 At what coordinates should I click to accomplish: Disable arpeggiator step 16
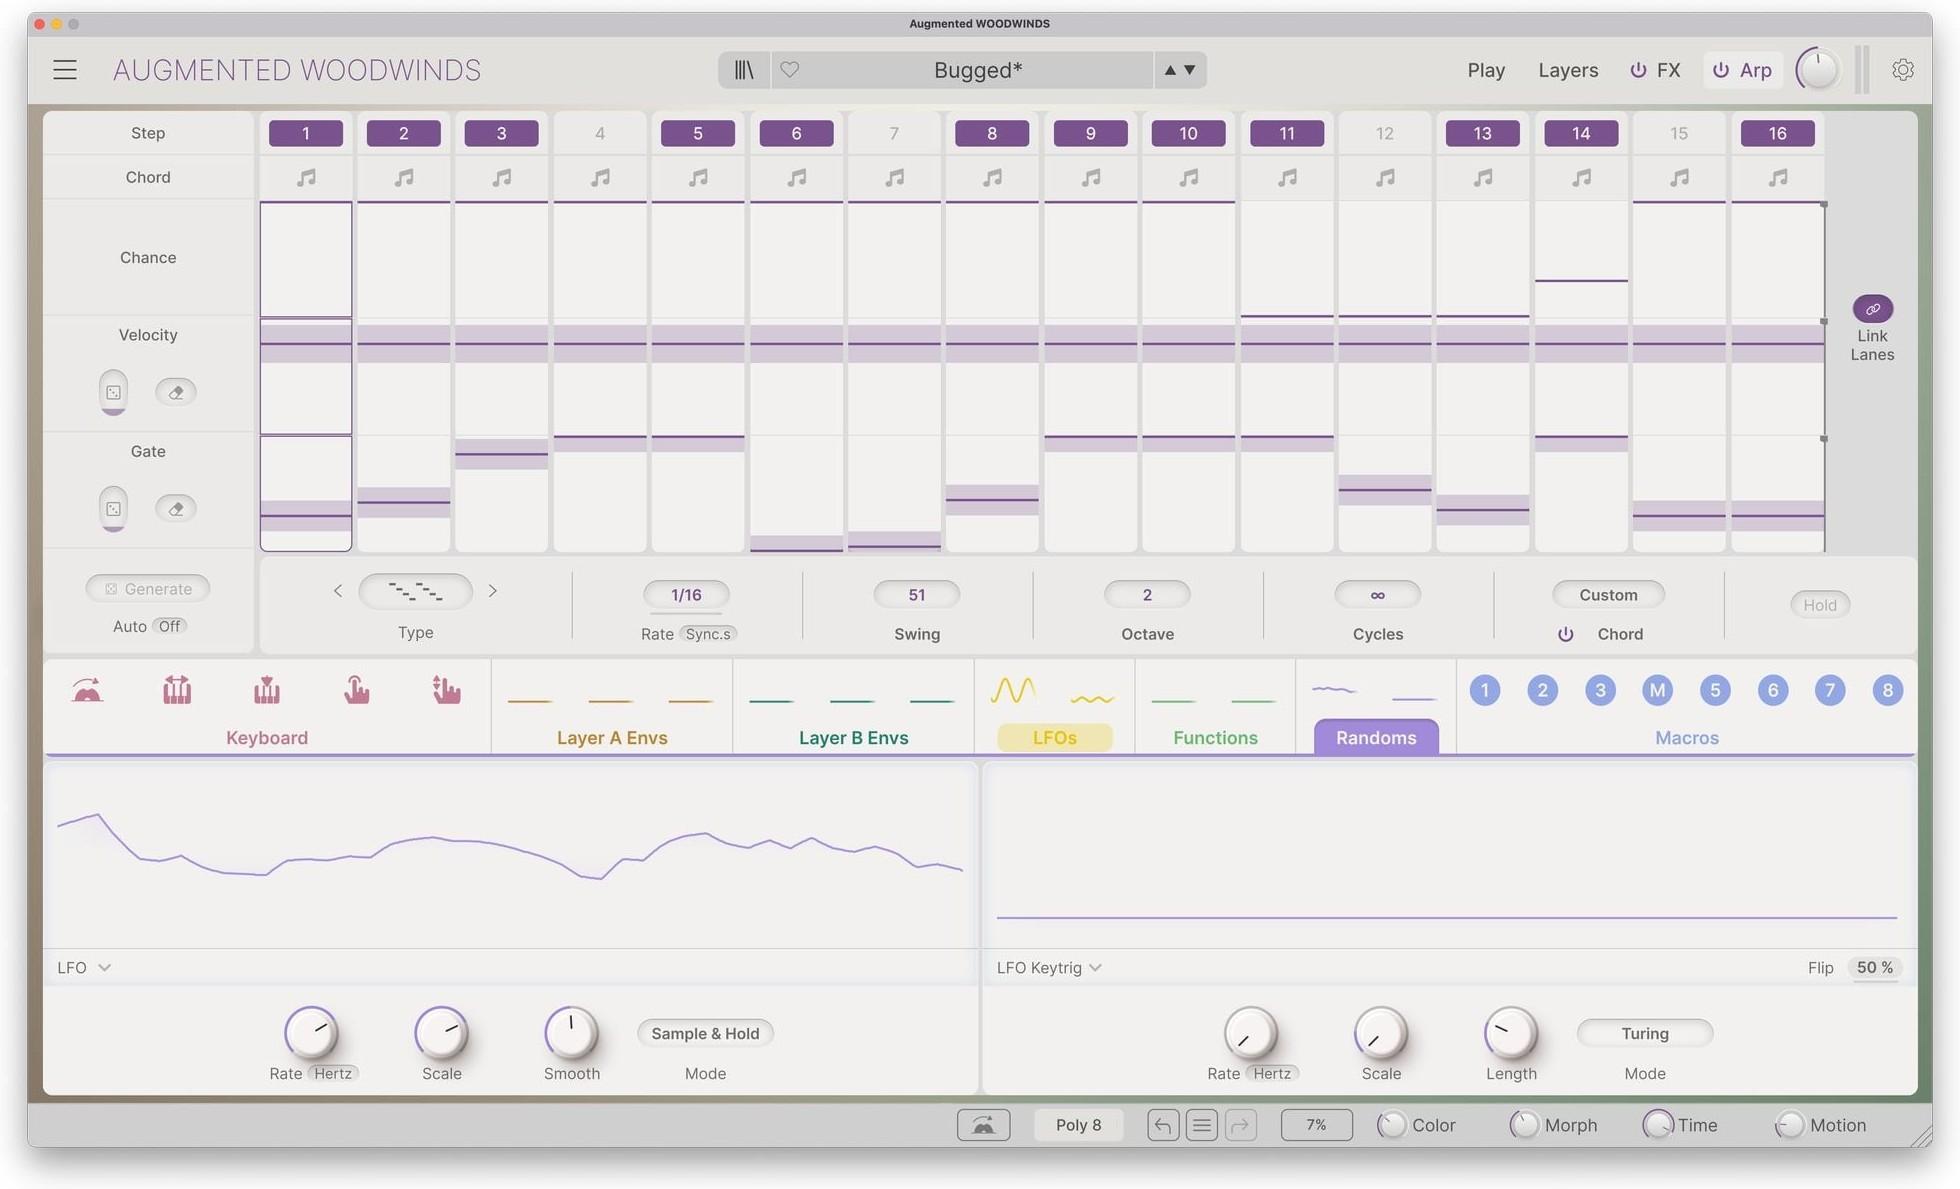1777,133
